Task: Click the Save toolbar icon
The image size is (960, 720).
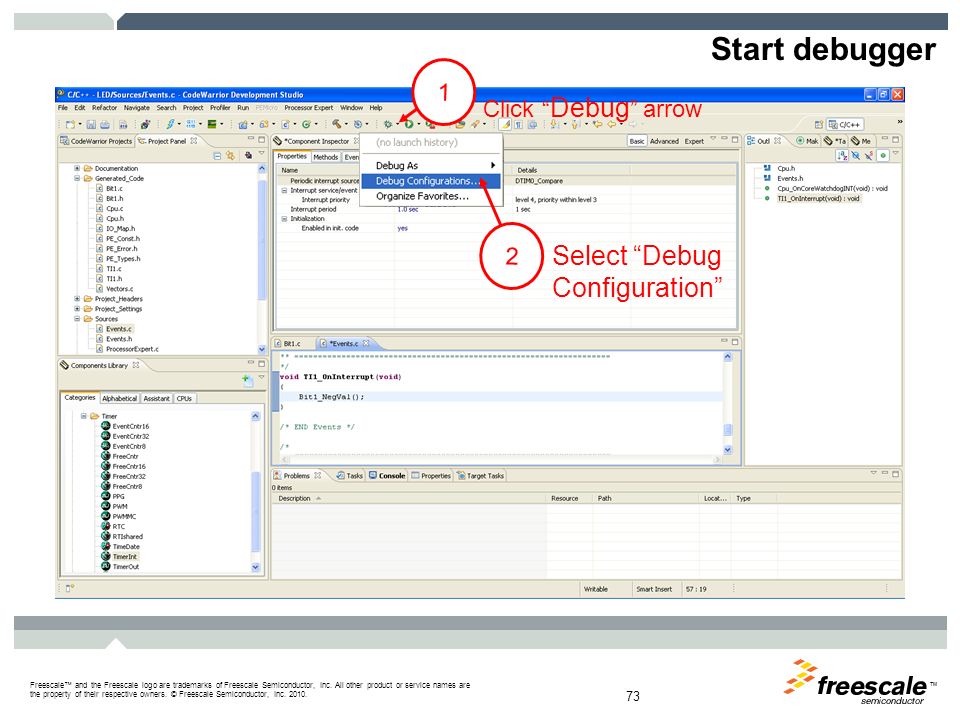Action: pyautogui.click(x=91, y=124)
